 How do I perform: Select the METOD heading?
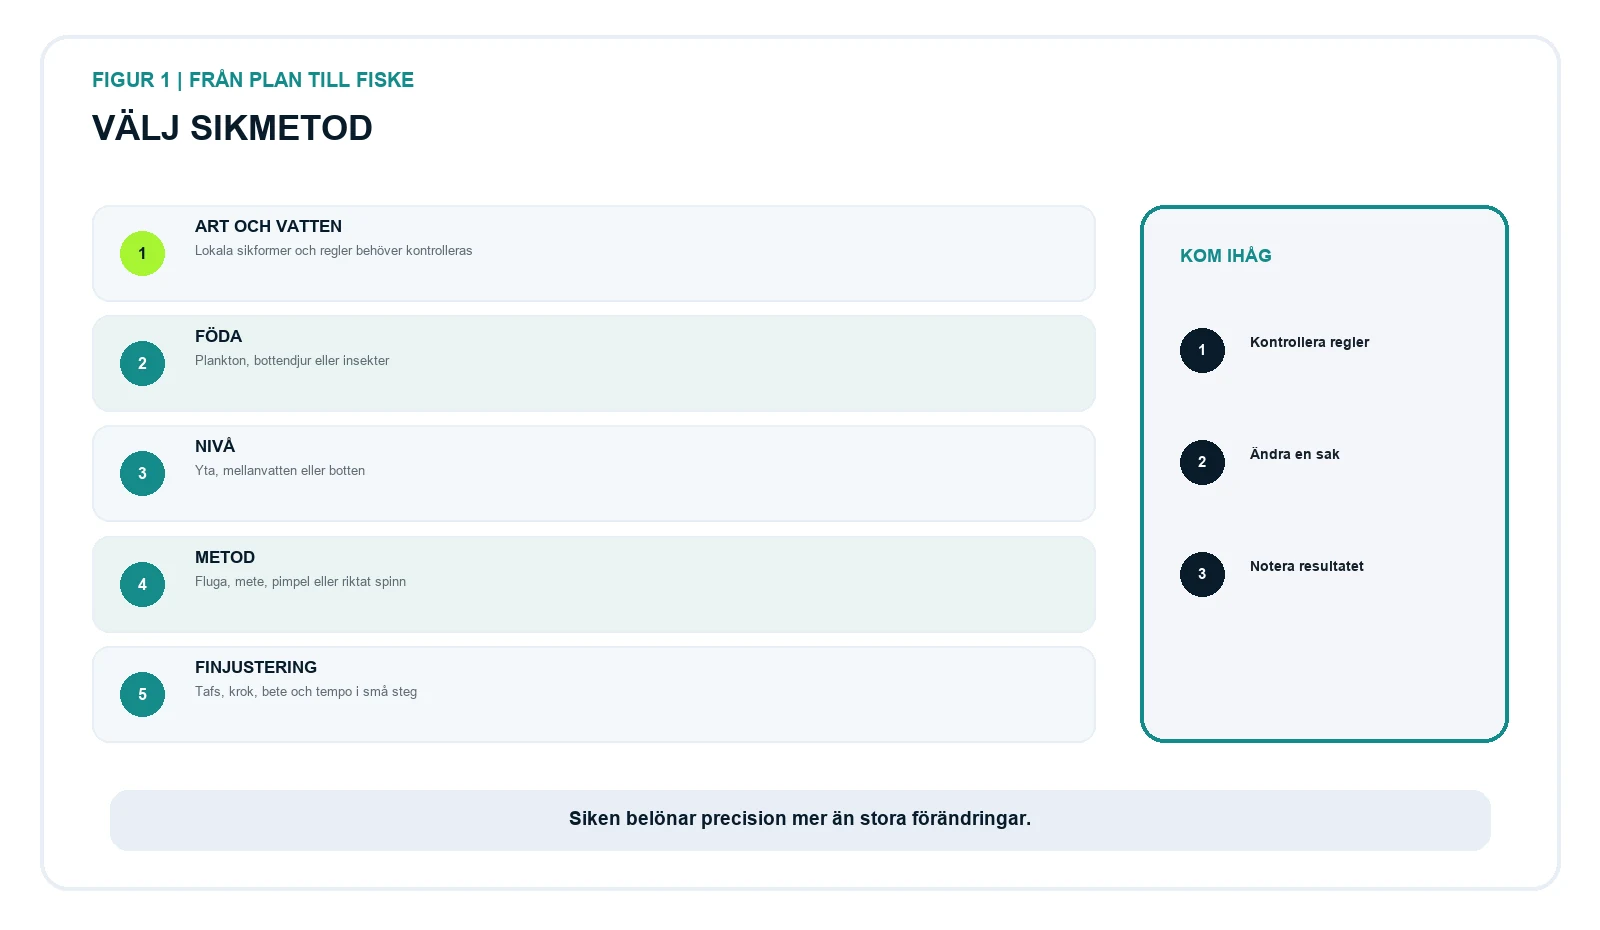point(225,557)
